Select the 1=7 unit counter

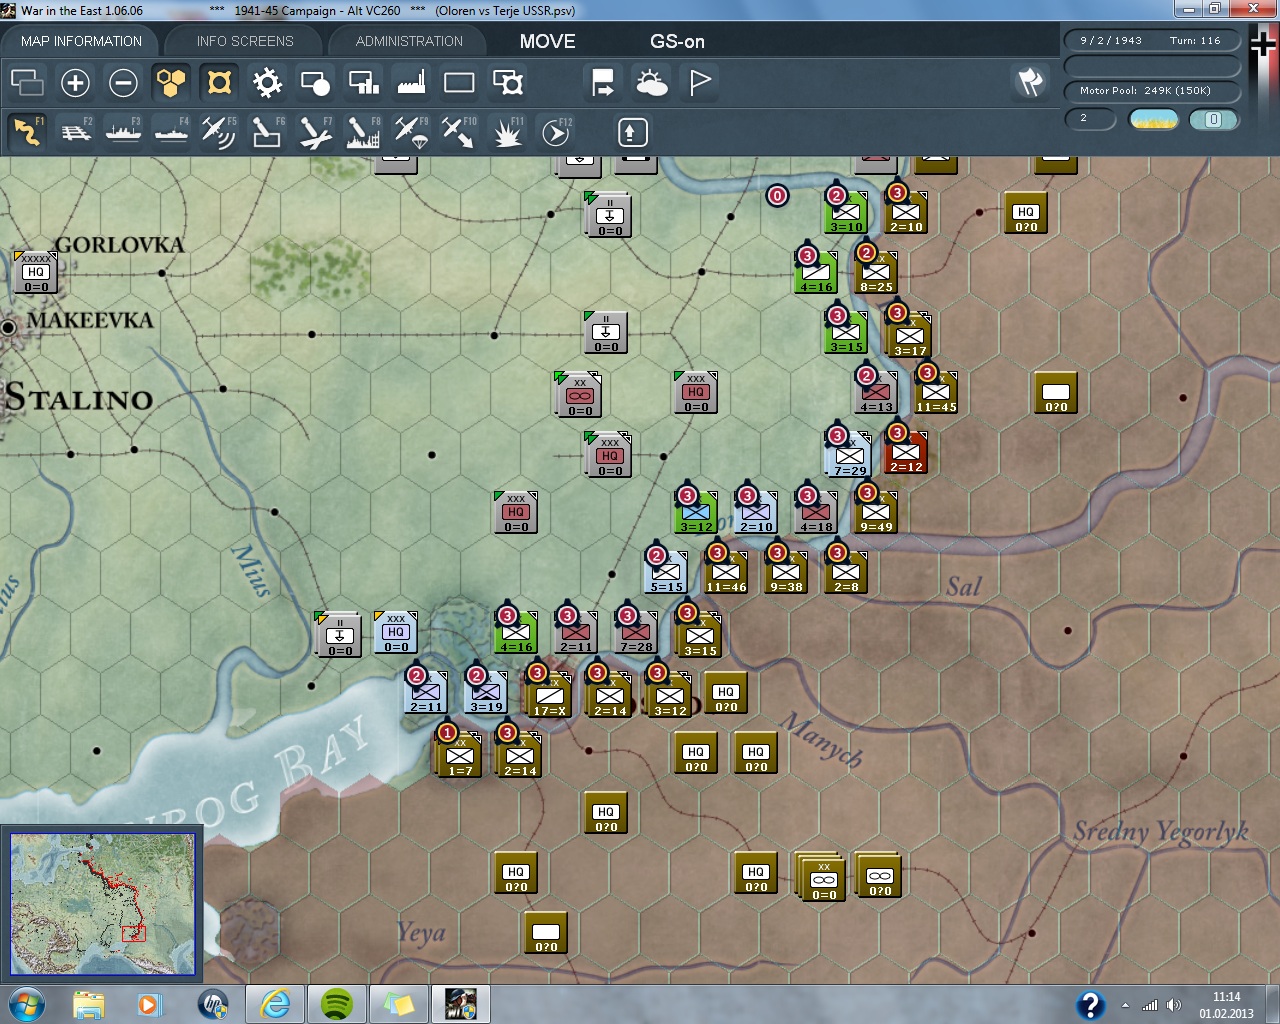coord(460,755)
